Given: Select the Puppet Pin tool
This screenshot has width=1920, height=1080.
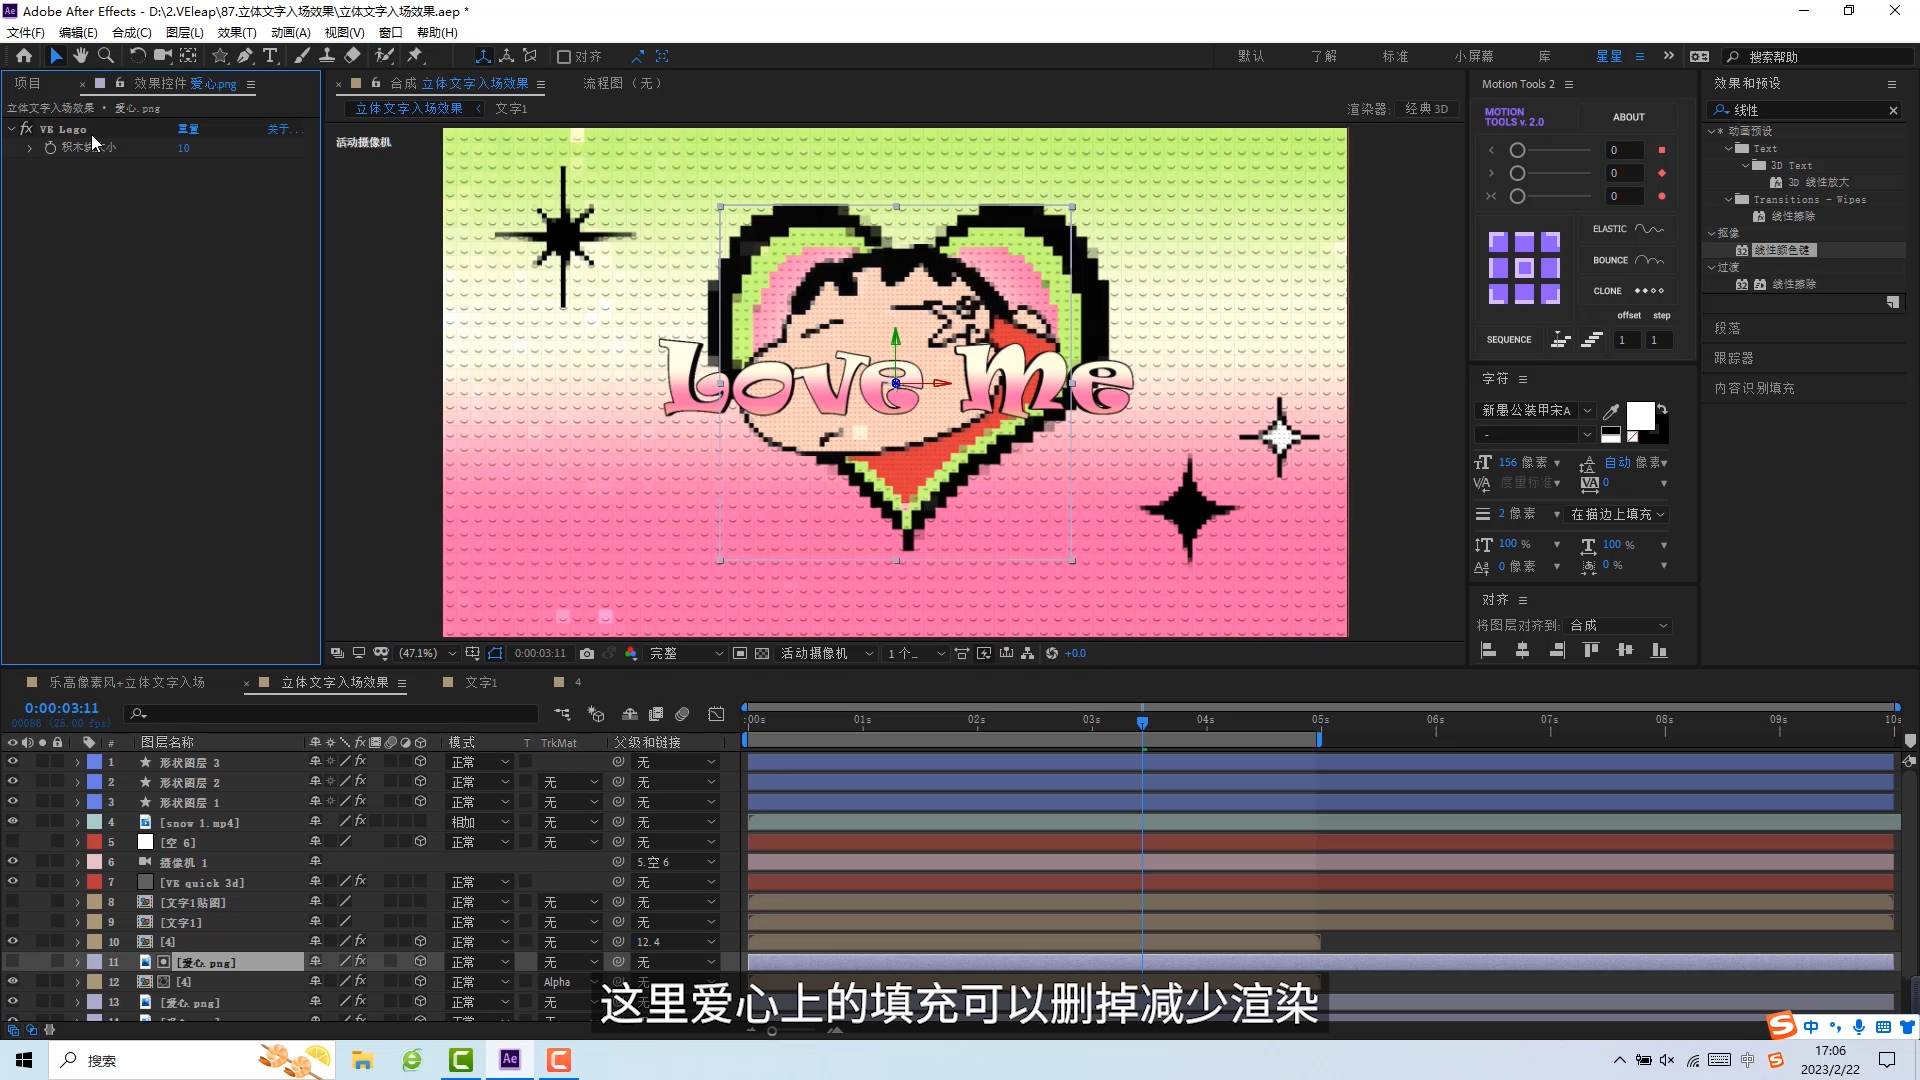Looking at the screenshot, I should pos(415,56).
